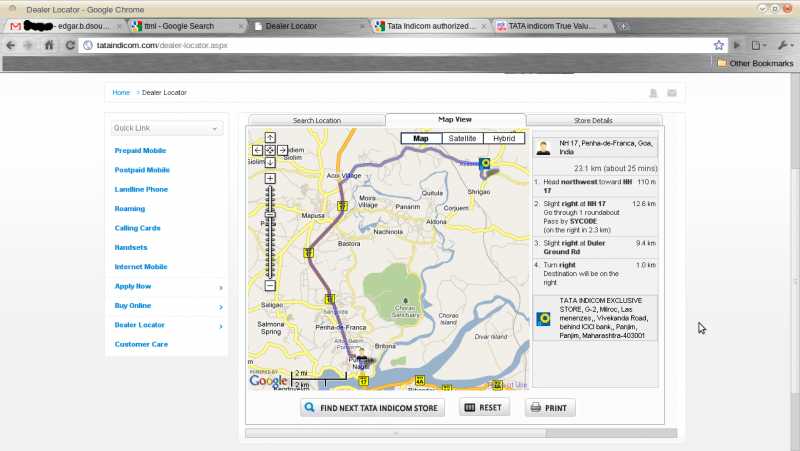The width and height of the screenshot is (800, 451).
Task: Close the Dealer Locator browser tab
Action: pos(362,26)
